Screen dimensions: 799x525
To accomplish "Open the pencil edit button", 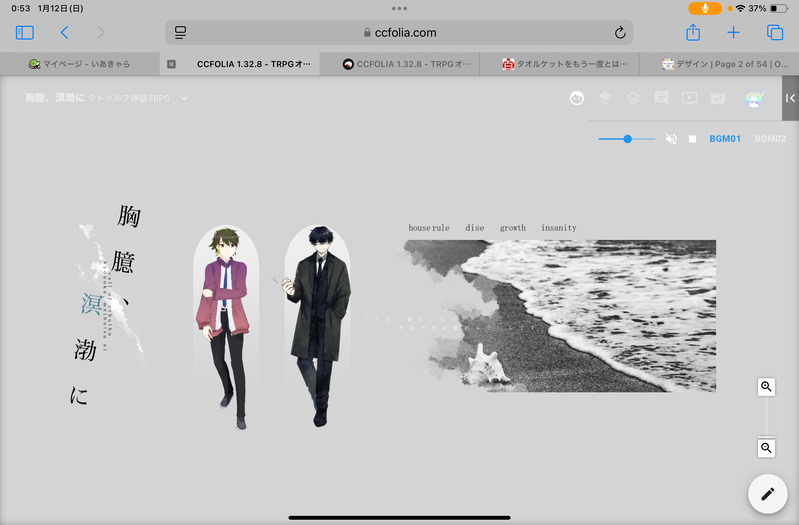I will pos(767,493).
